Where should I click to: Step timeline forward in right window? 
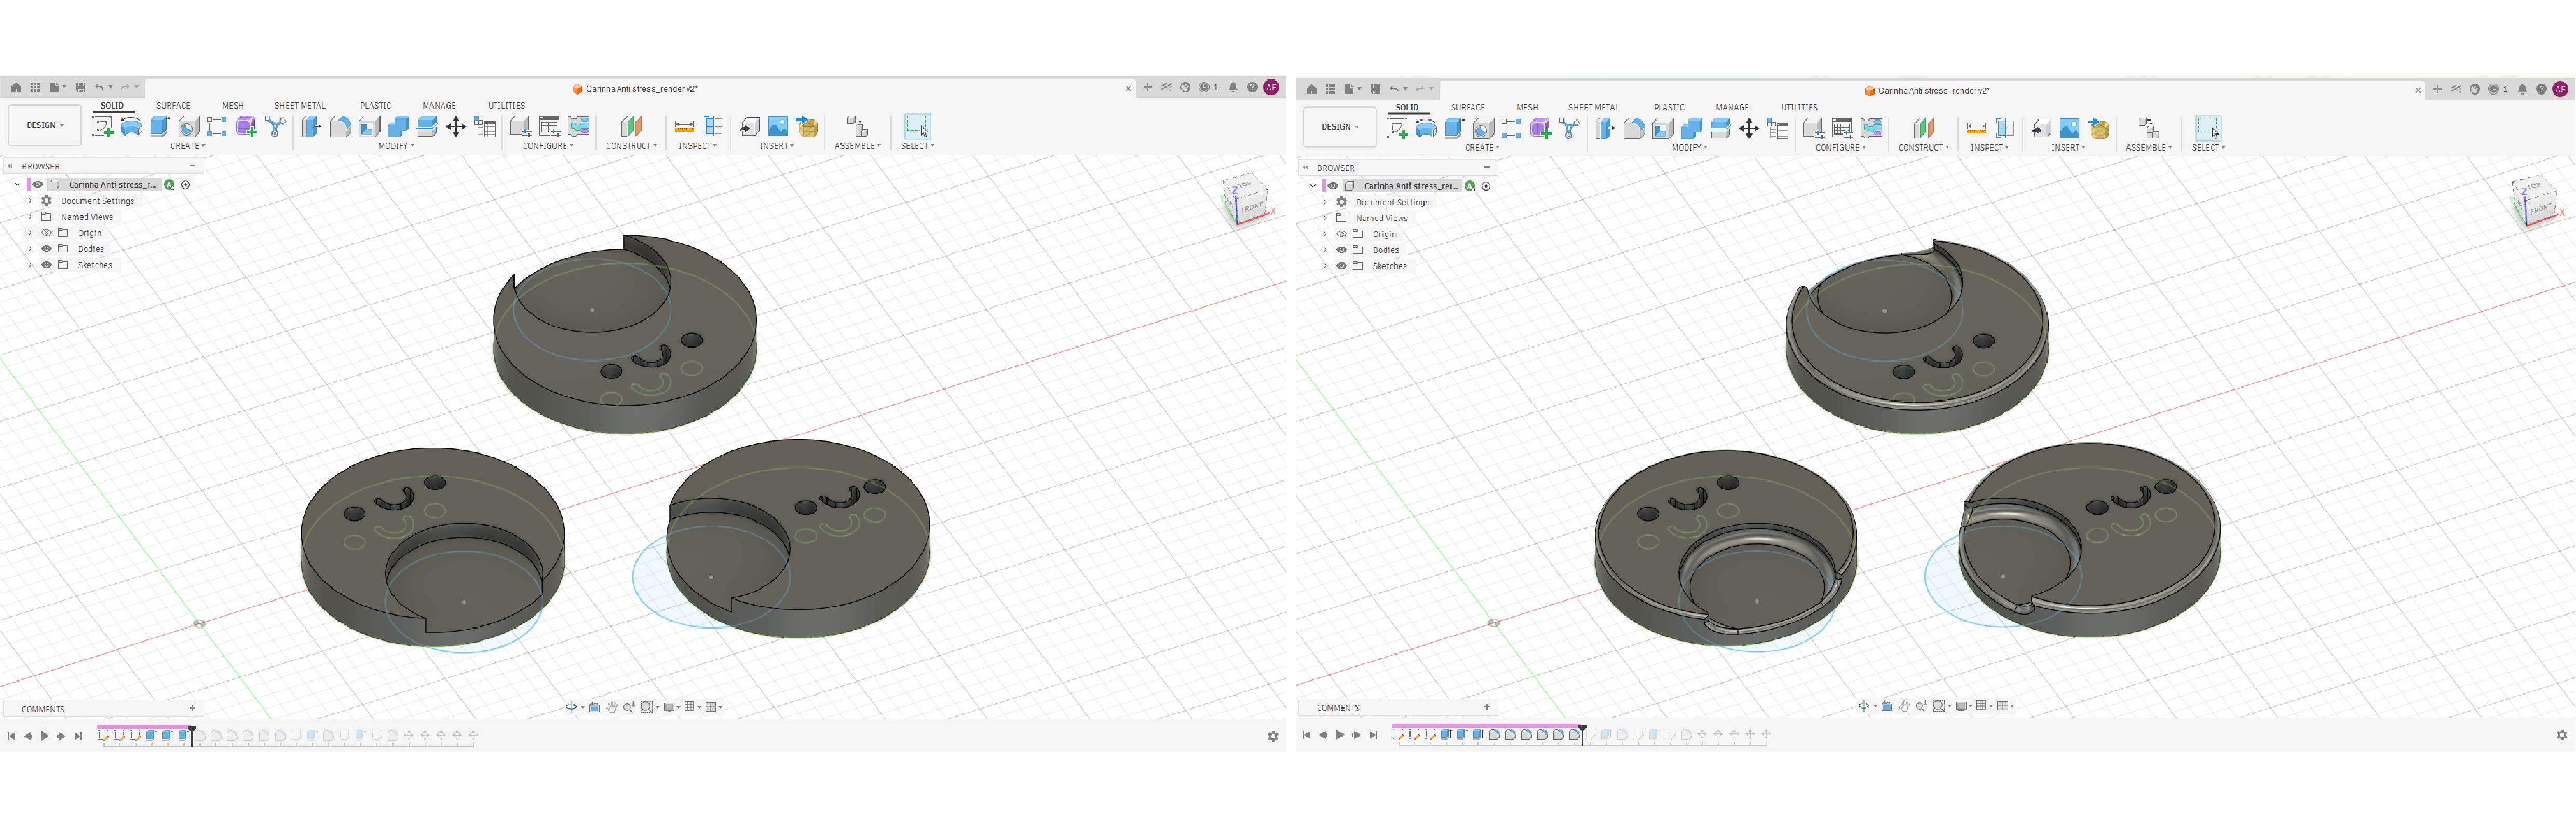(1357, 735)
